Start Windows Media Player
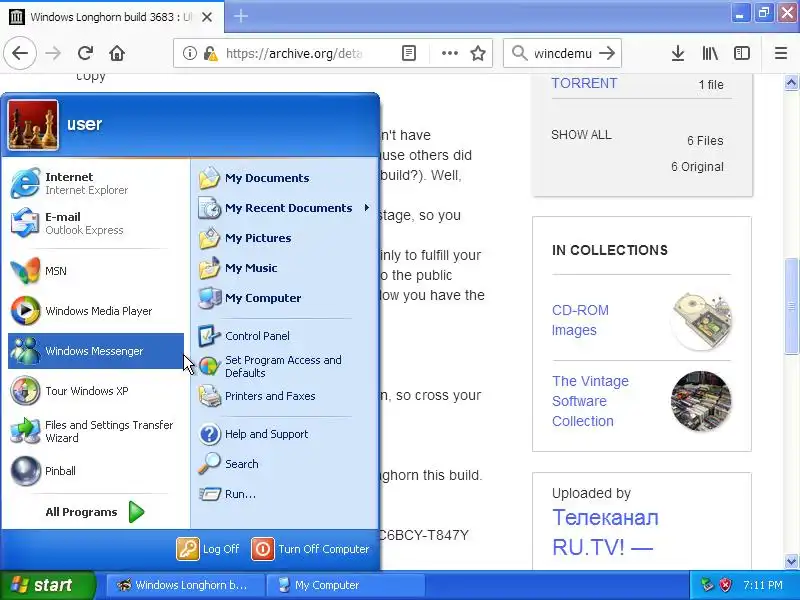The height and width of the screenshot is (600, 800). pos(95,311)
